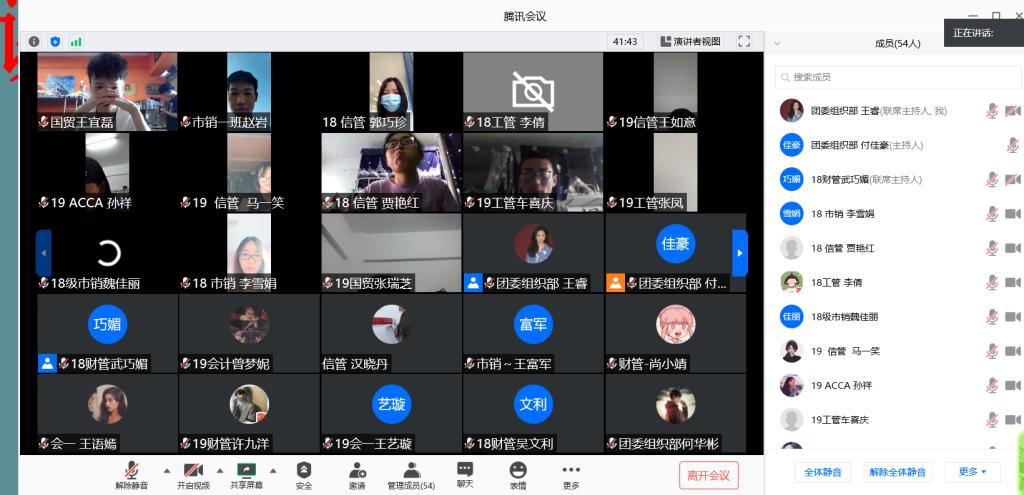Click the red 离开会议 leave button
This screenshot has width=1024, height=495.
tap(708, 475)
